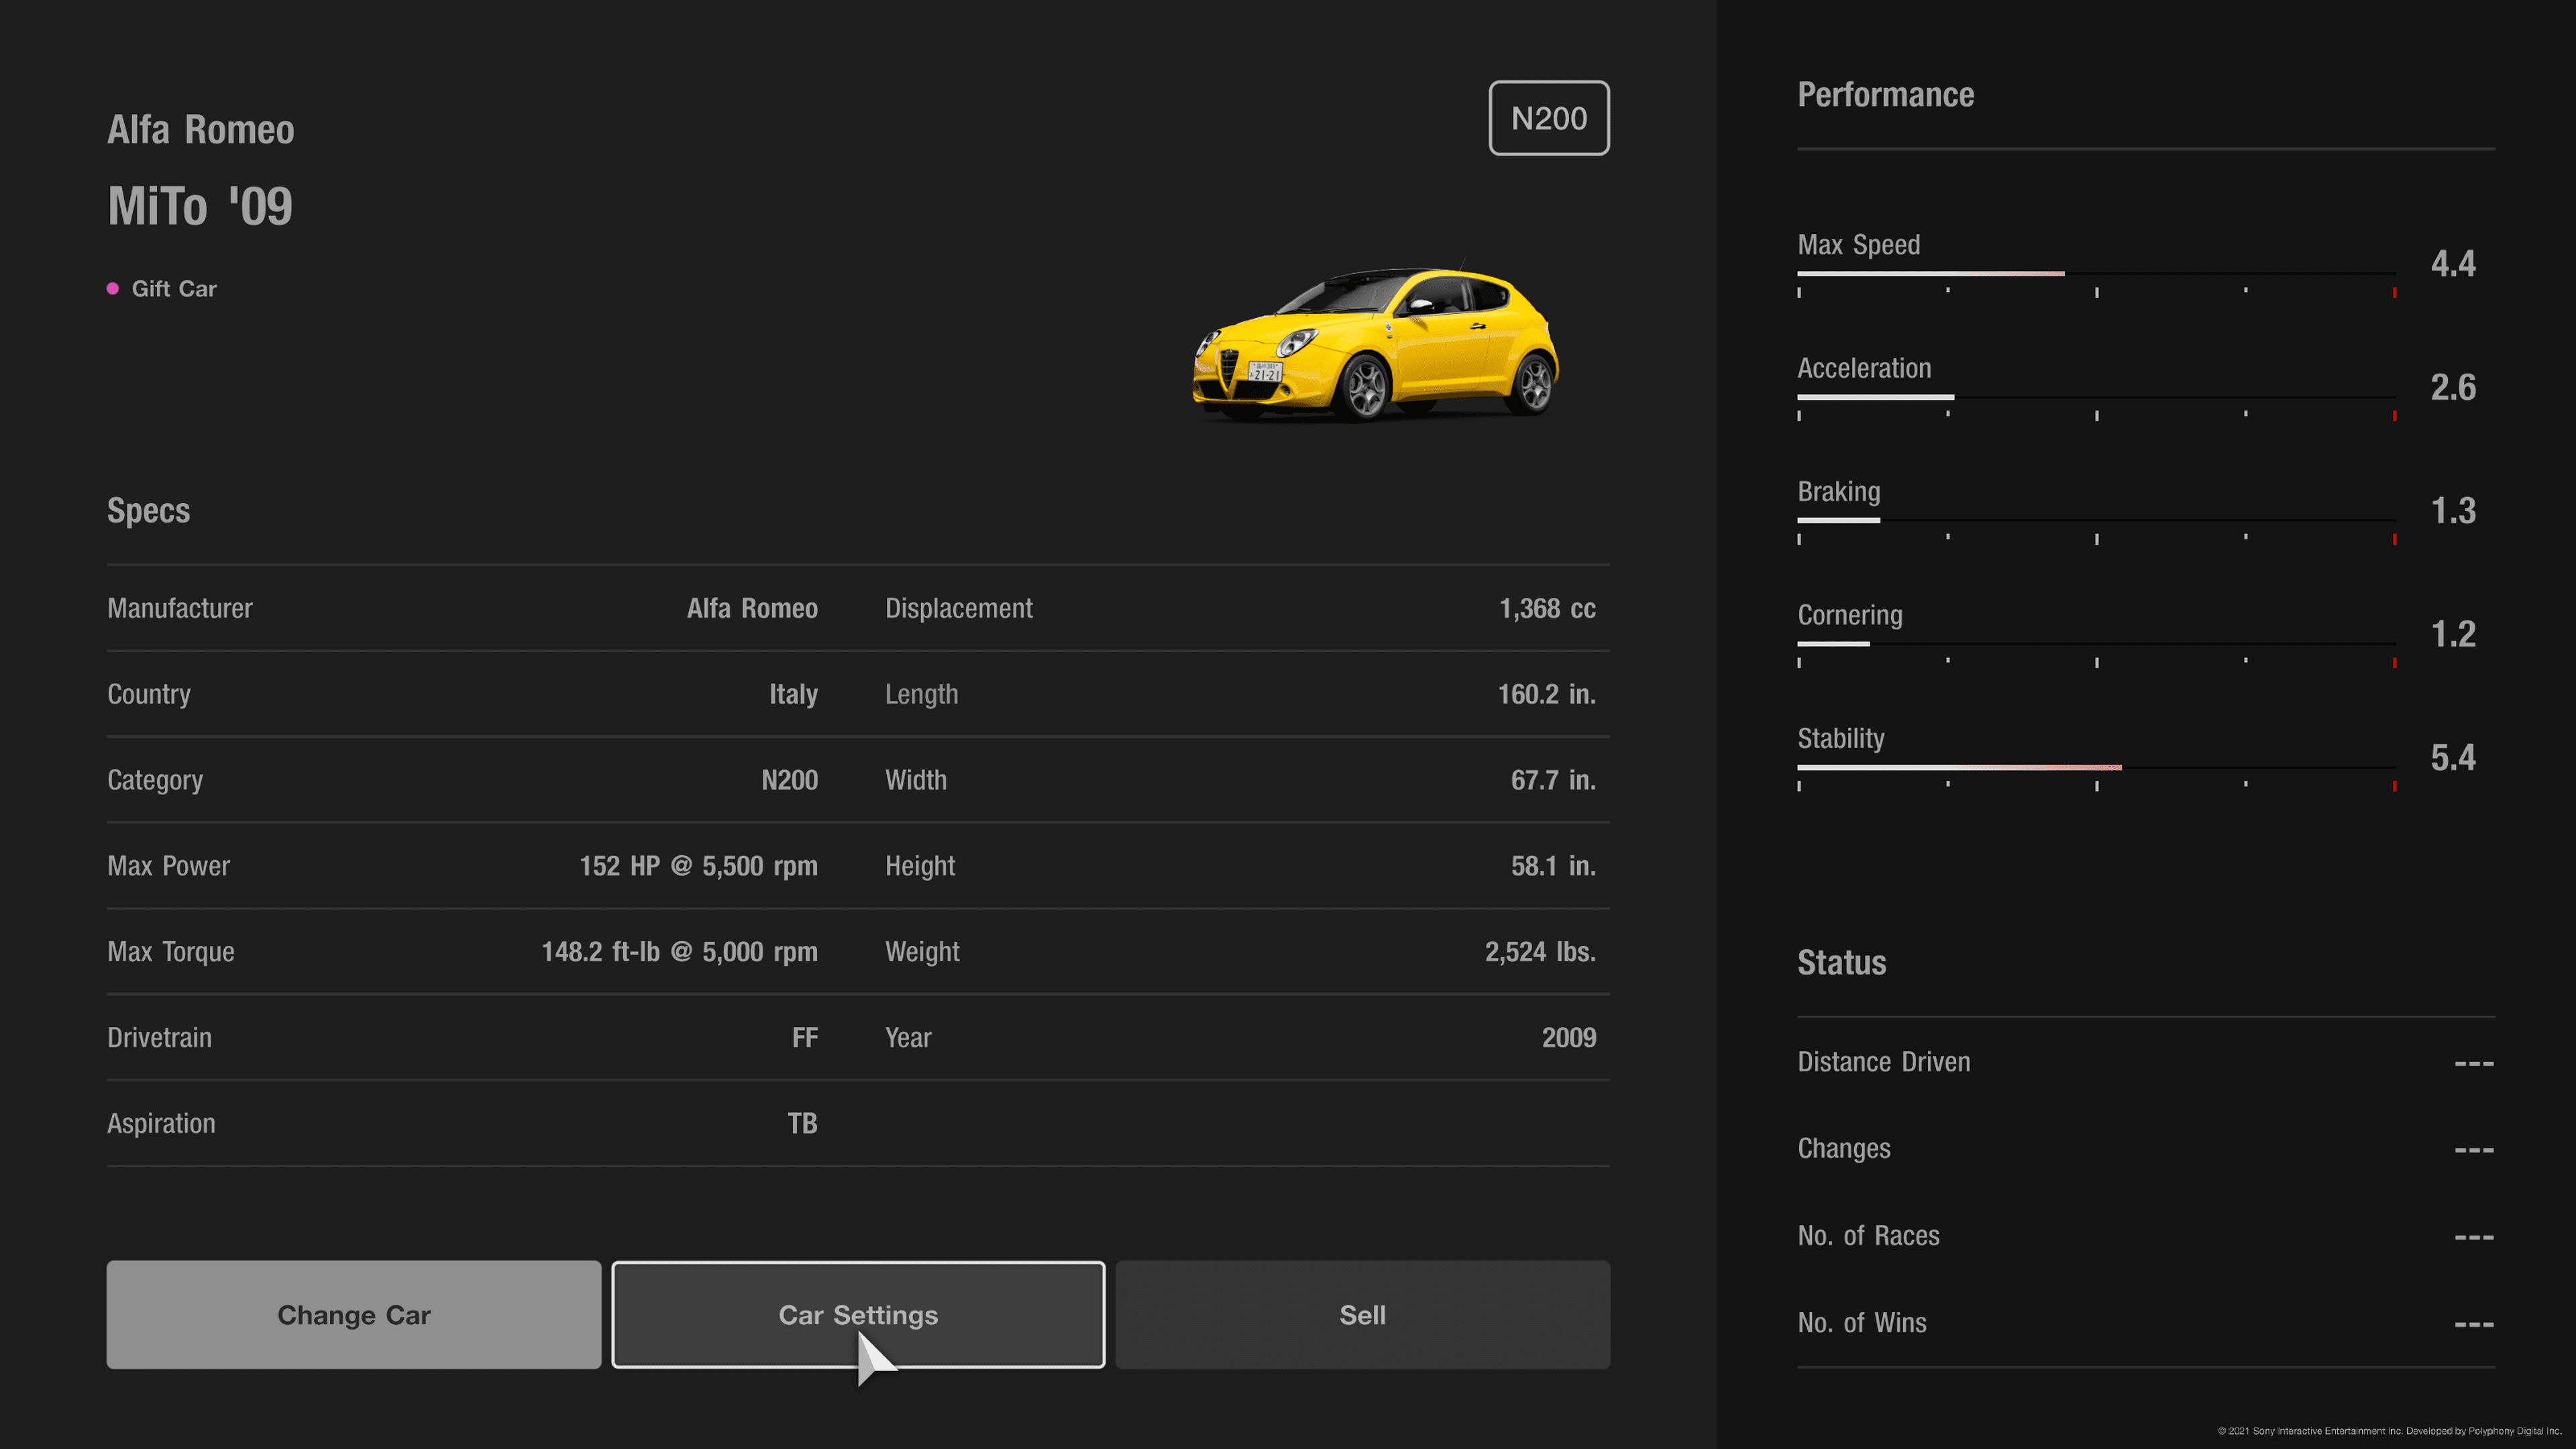Viewport: 2576px width, 1449px height.
Task: Click the Cornering value 1.2
Action: pyautogui.click(x=2453, y=634)
